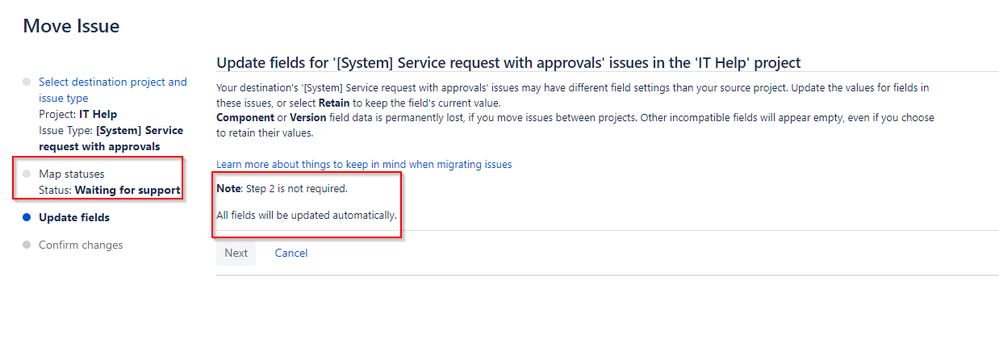Click the grey bullet beside Confirm changes
Screen dimensions: 999x361
click(x=26, y=244)
